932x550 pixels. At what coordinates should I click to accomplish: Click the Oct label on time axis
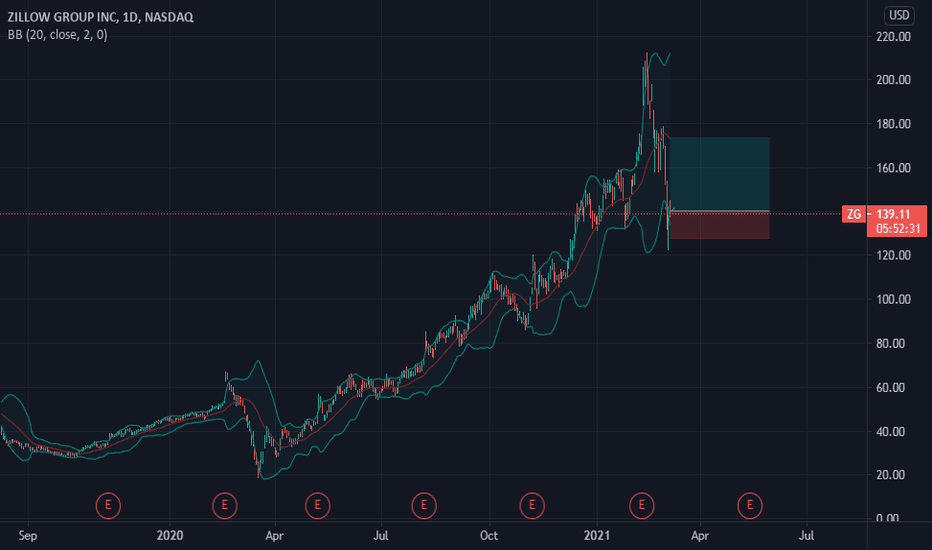pyautogui.click(x=489, y=536)
